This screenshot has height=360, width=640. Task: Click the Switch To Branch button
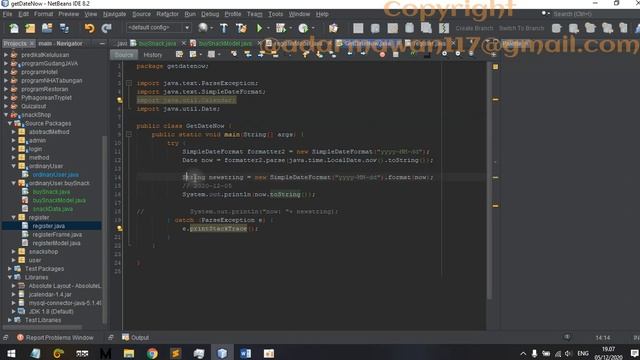click(521, 28)
